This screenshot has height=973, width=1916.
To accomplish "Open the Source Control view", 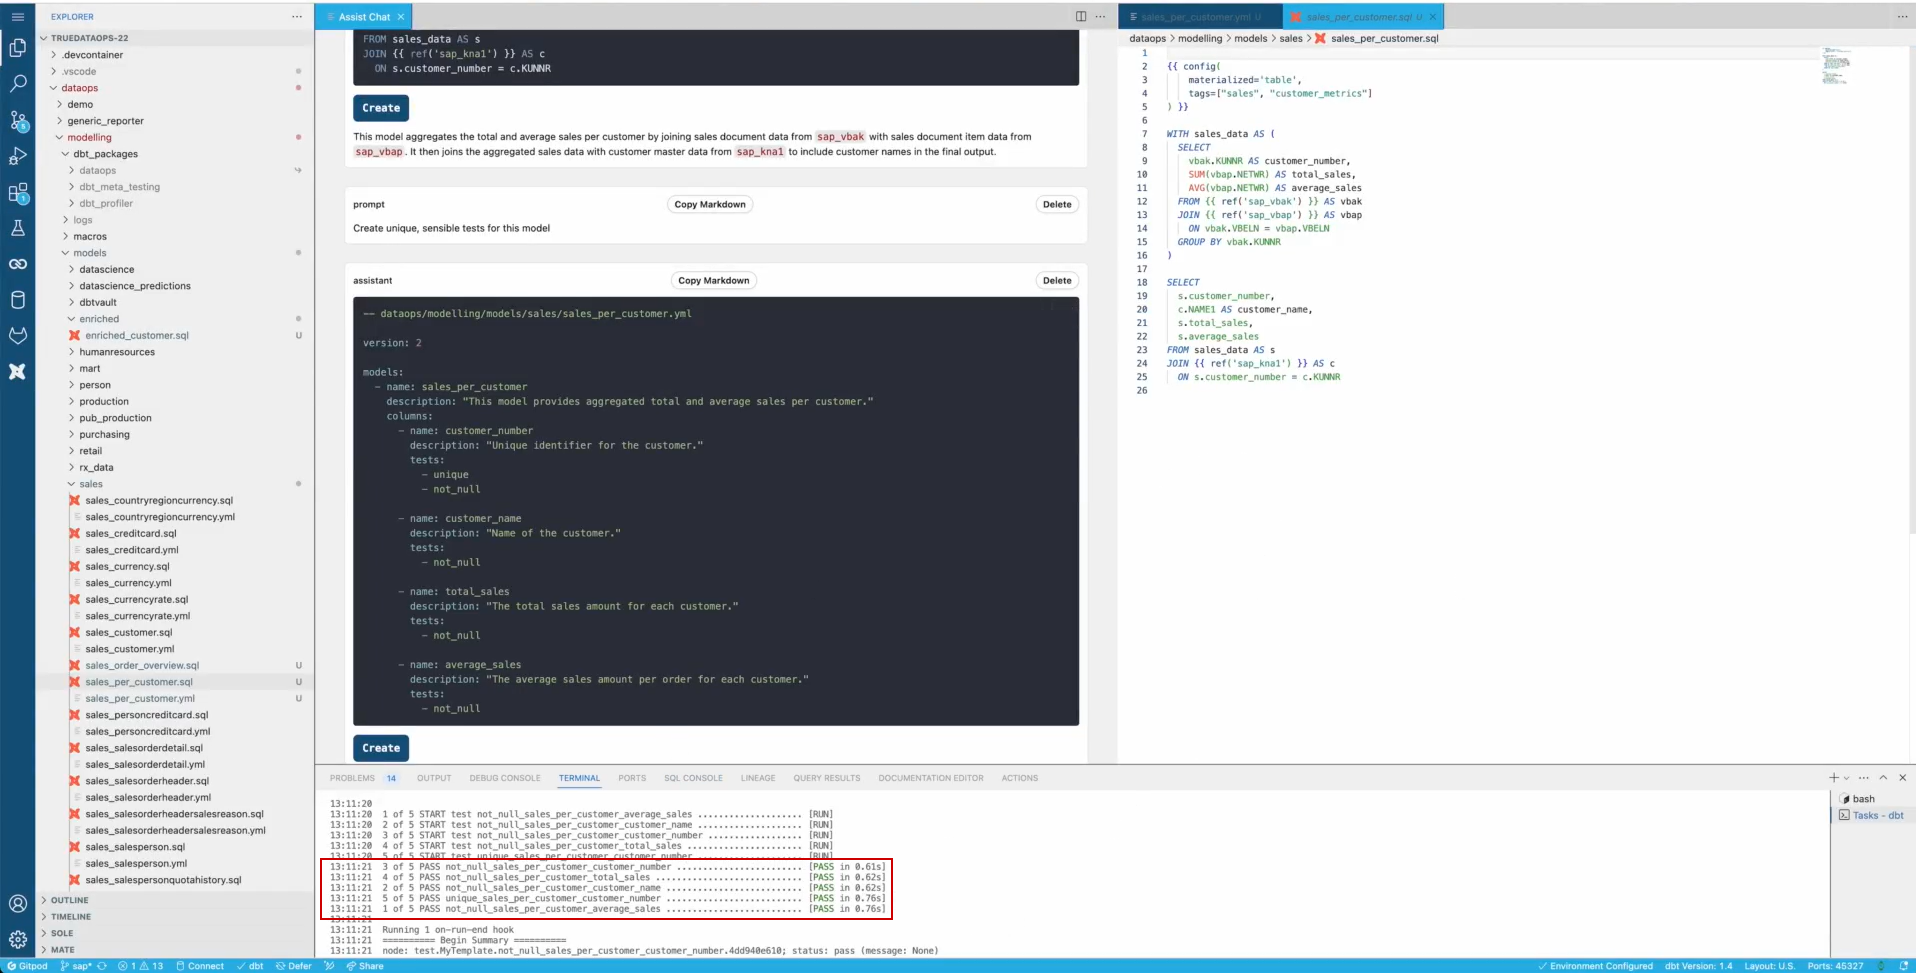I will click(x=18, y=121).
